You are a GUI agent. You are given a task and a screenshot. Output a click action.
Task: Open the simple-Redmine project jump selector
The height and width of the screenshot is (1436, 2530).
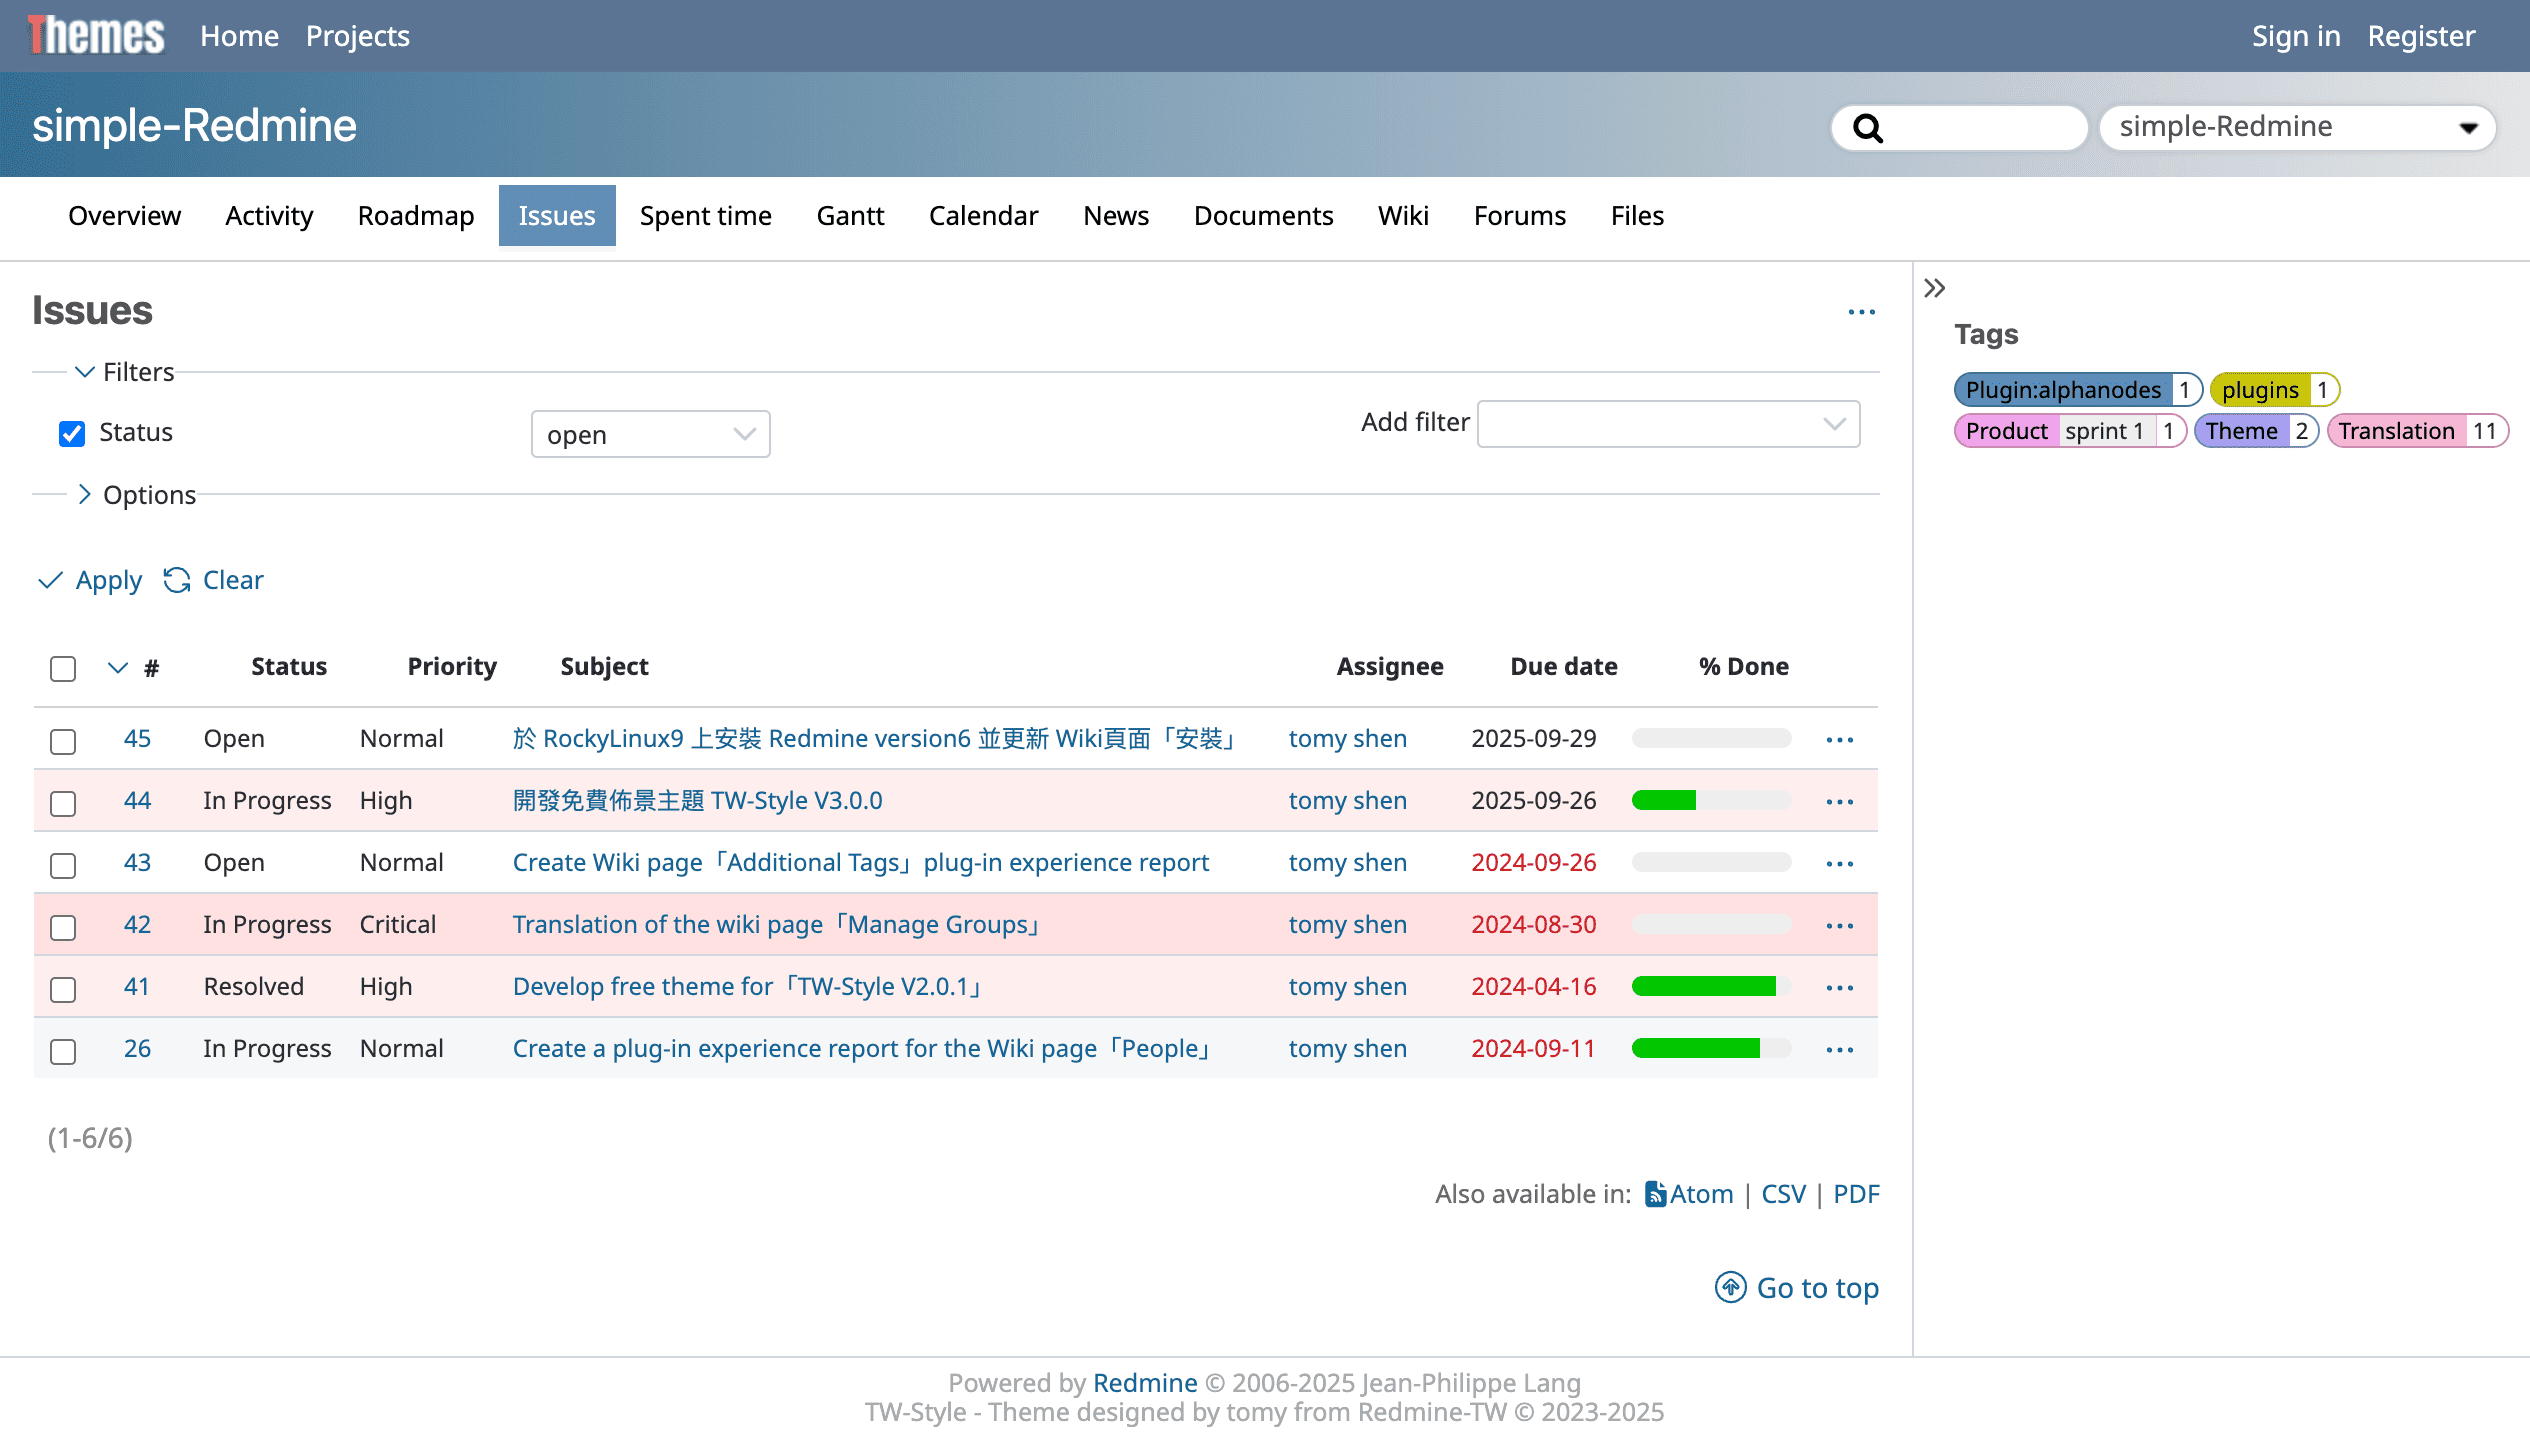point(2297,127)
